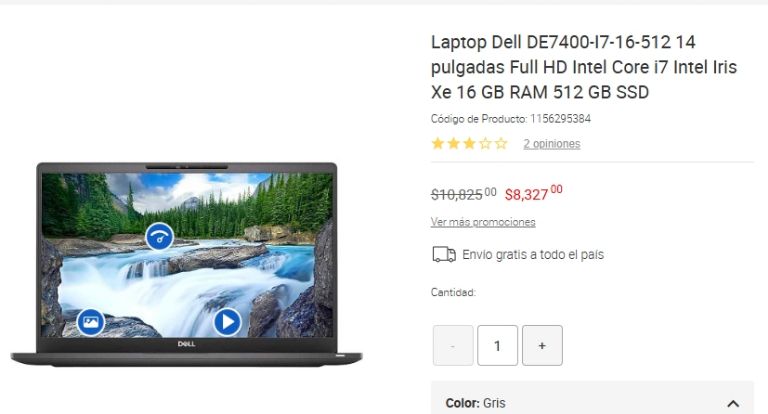
Task: Focus the quantity input showing 1
Action: 498,345
